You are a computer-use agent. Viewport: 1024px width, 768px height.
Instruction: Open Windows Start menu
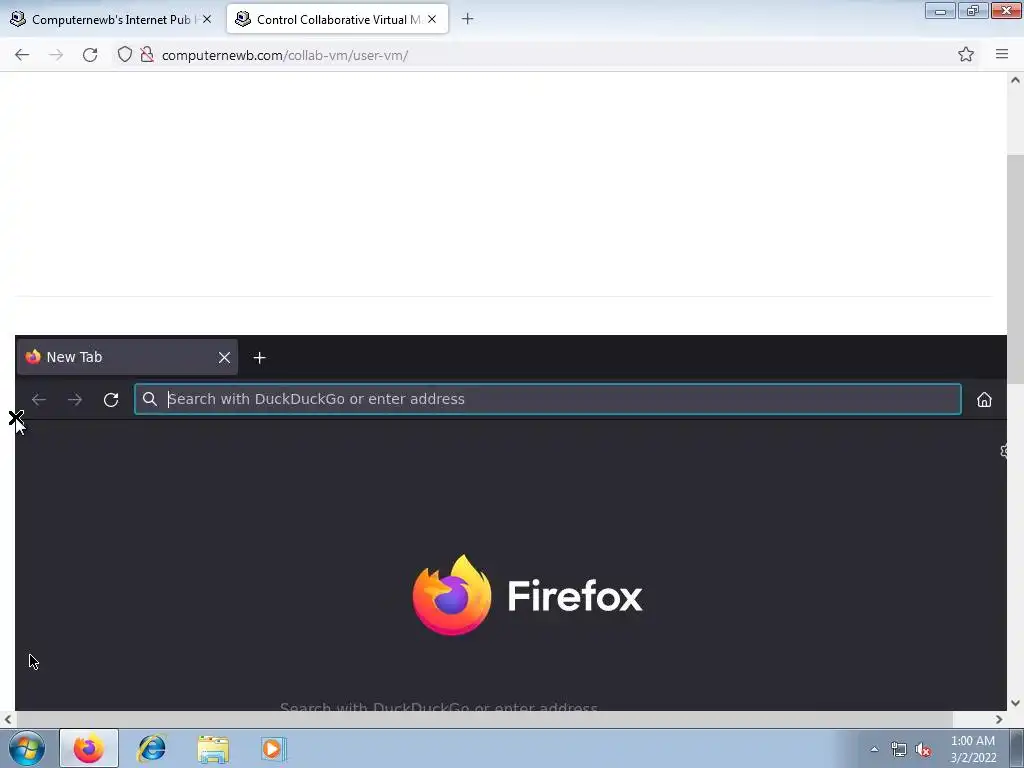pos(27,748)
